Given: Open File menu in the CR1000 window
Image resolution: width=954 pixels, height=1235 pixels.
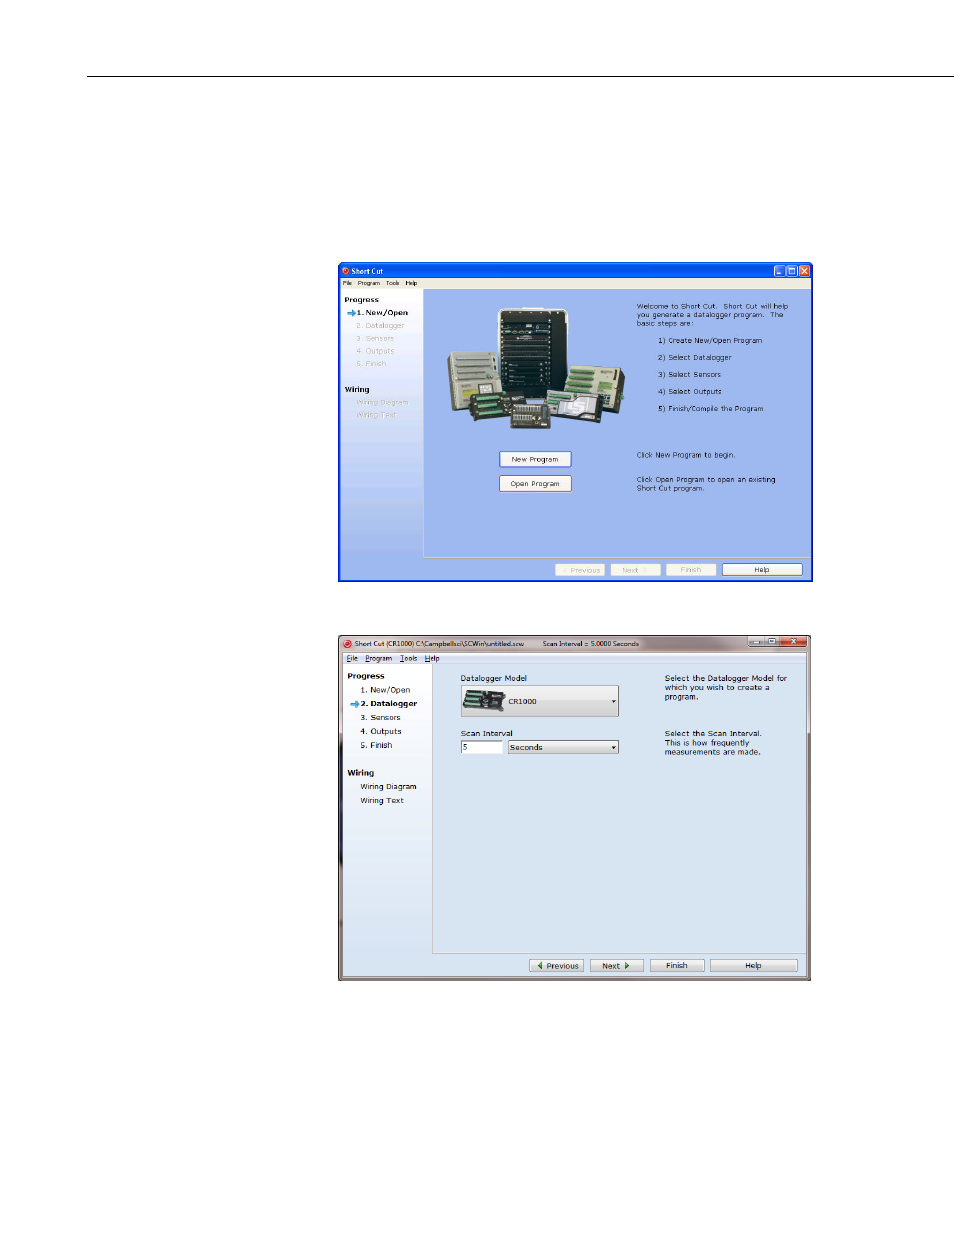Looking at the screenshot, I should [352, 658].
